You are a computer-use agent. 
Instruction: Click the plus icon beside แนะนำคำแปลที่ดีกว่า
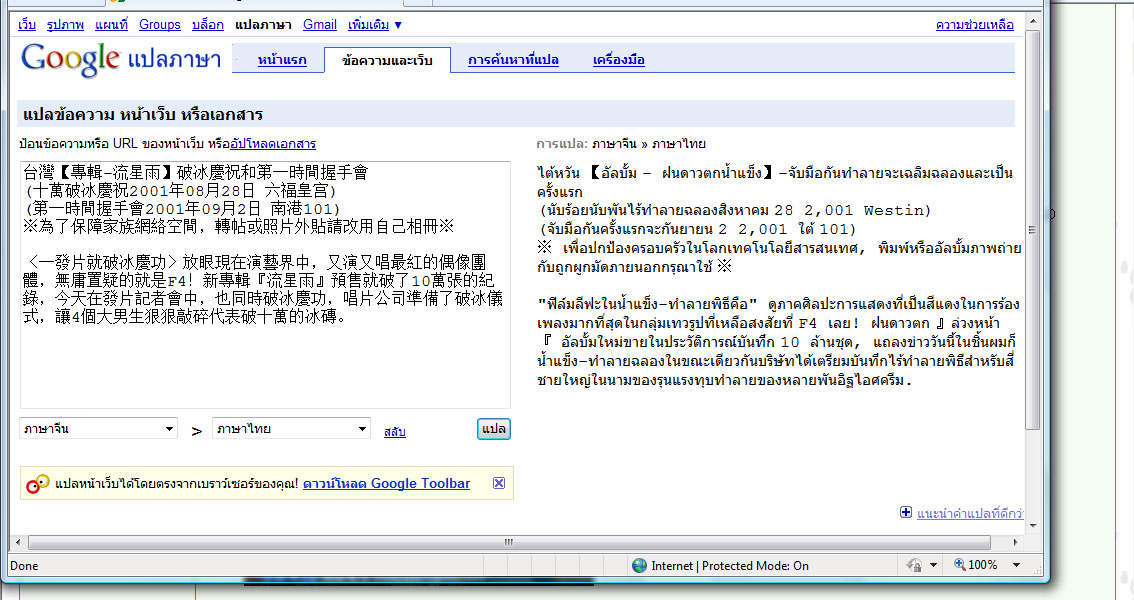pyautogui.click(x=905, y=512)
